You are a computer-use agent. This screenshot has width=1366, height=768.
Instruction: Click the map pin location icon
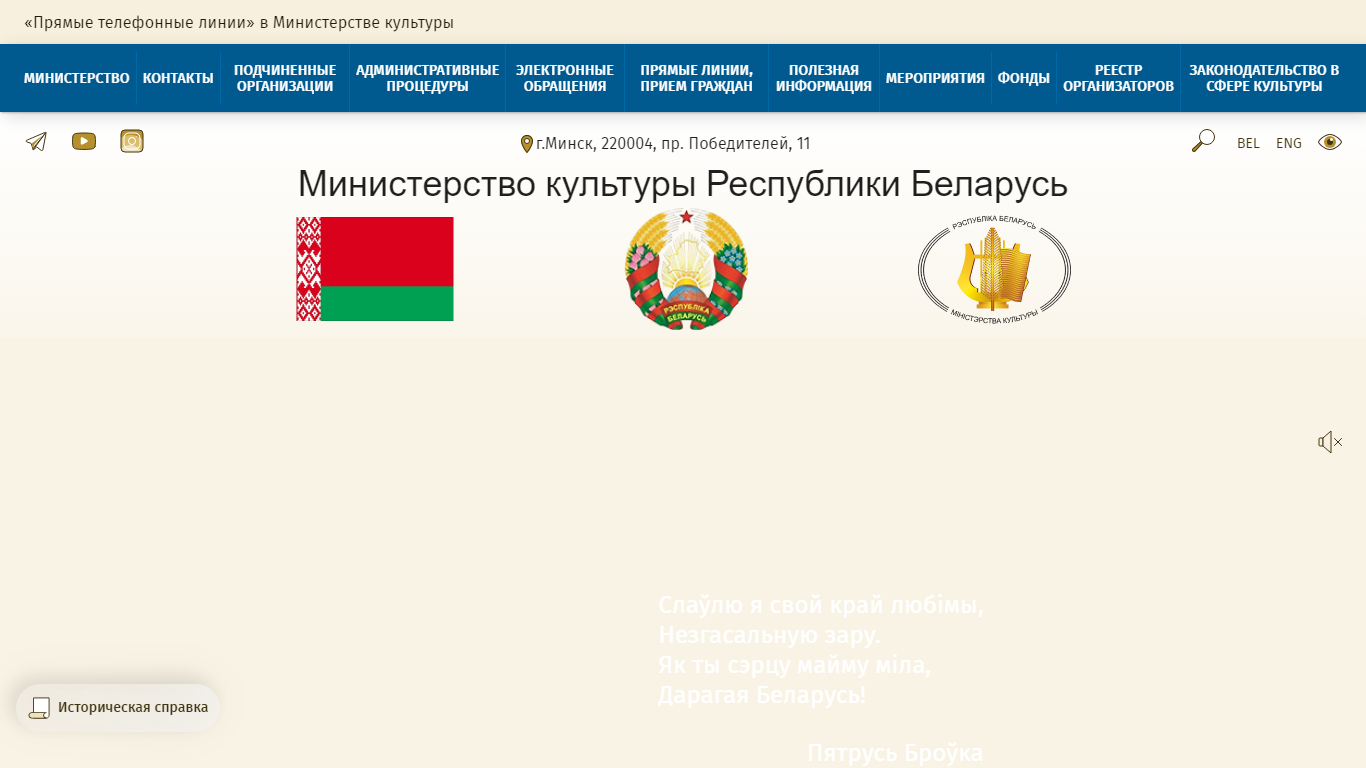click(x=527, y=144)
